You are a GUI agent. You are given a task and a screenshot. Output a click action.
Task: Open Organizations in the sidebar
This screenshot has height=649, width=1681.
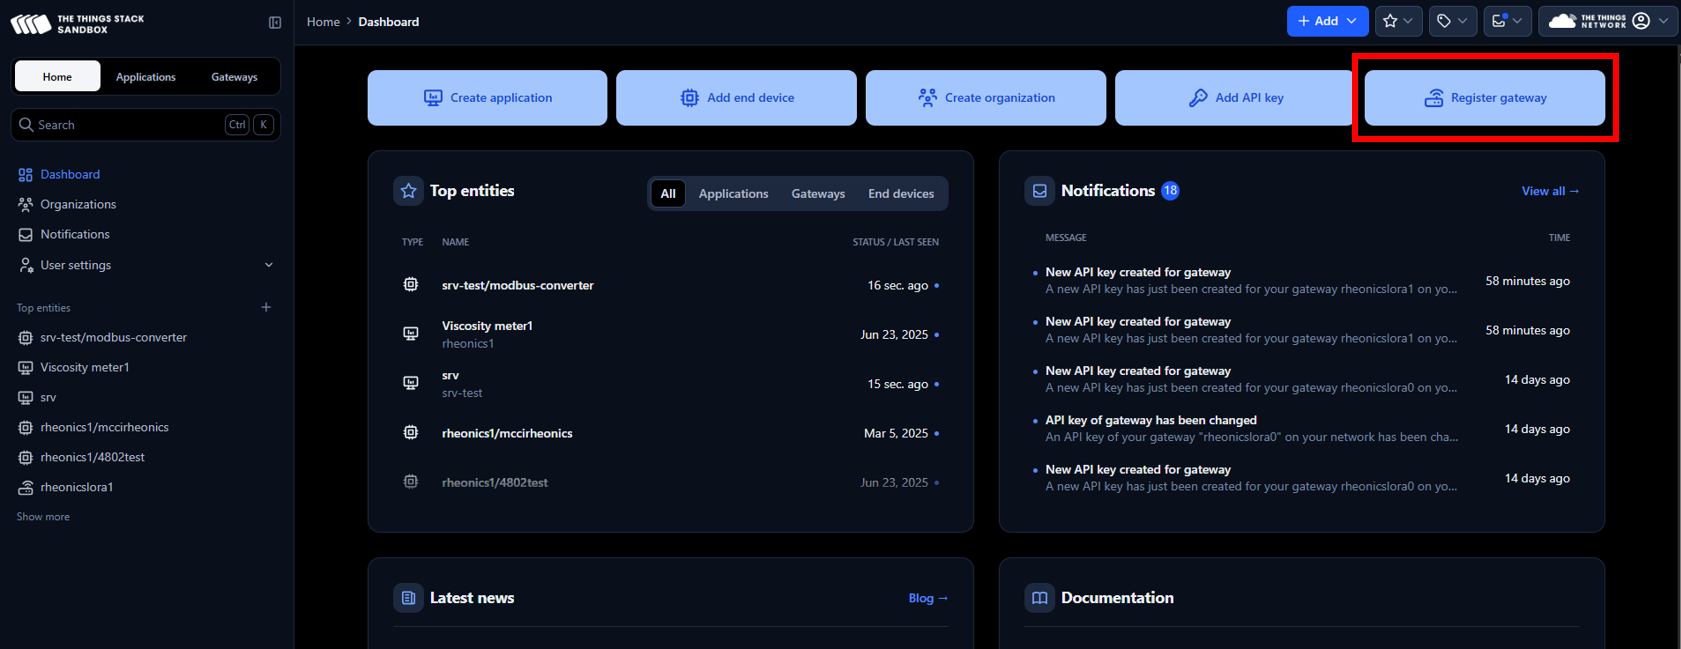pos(78,204)
